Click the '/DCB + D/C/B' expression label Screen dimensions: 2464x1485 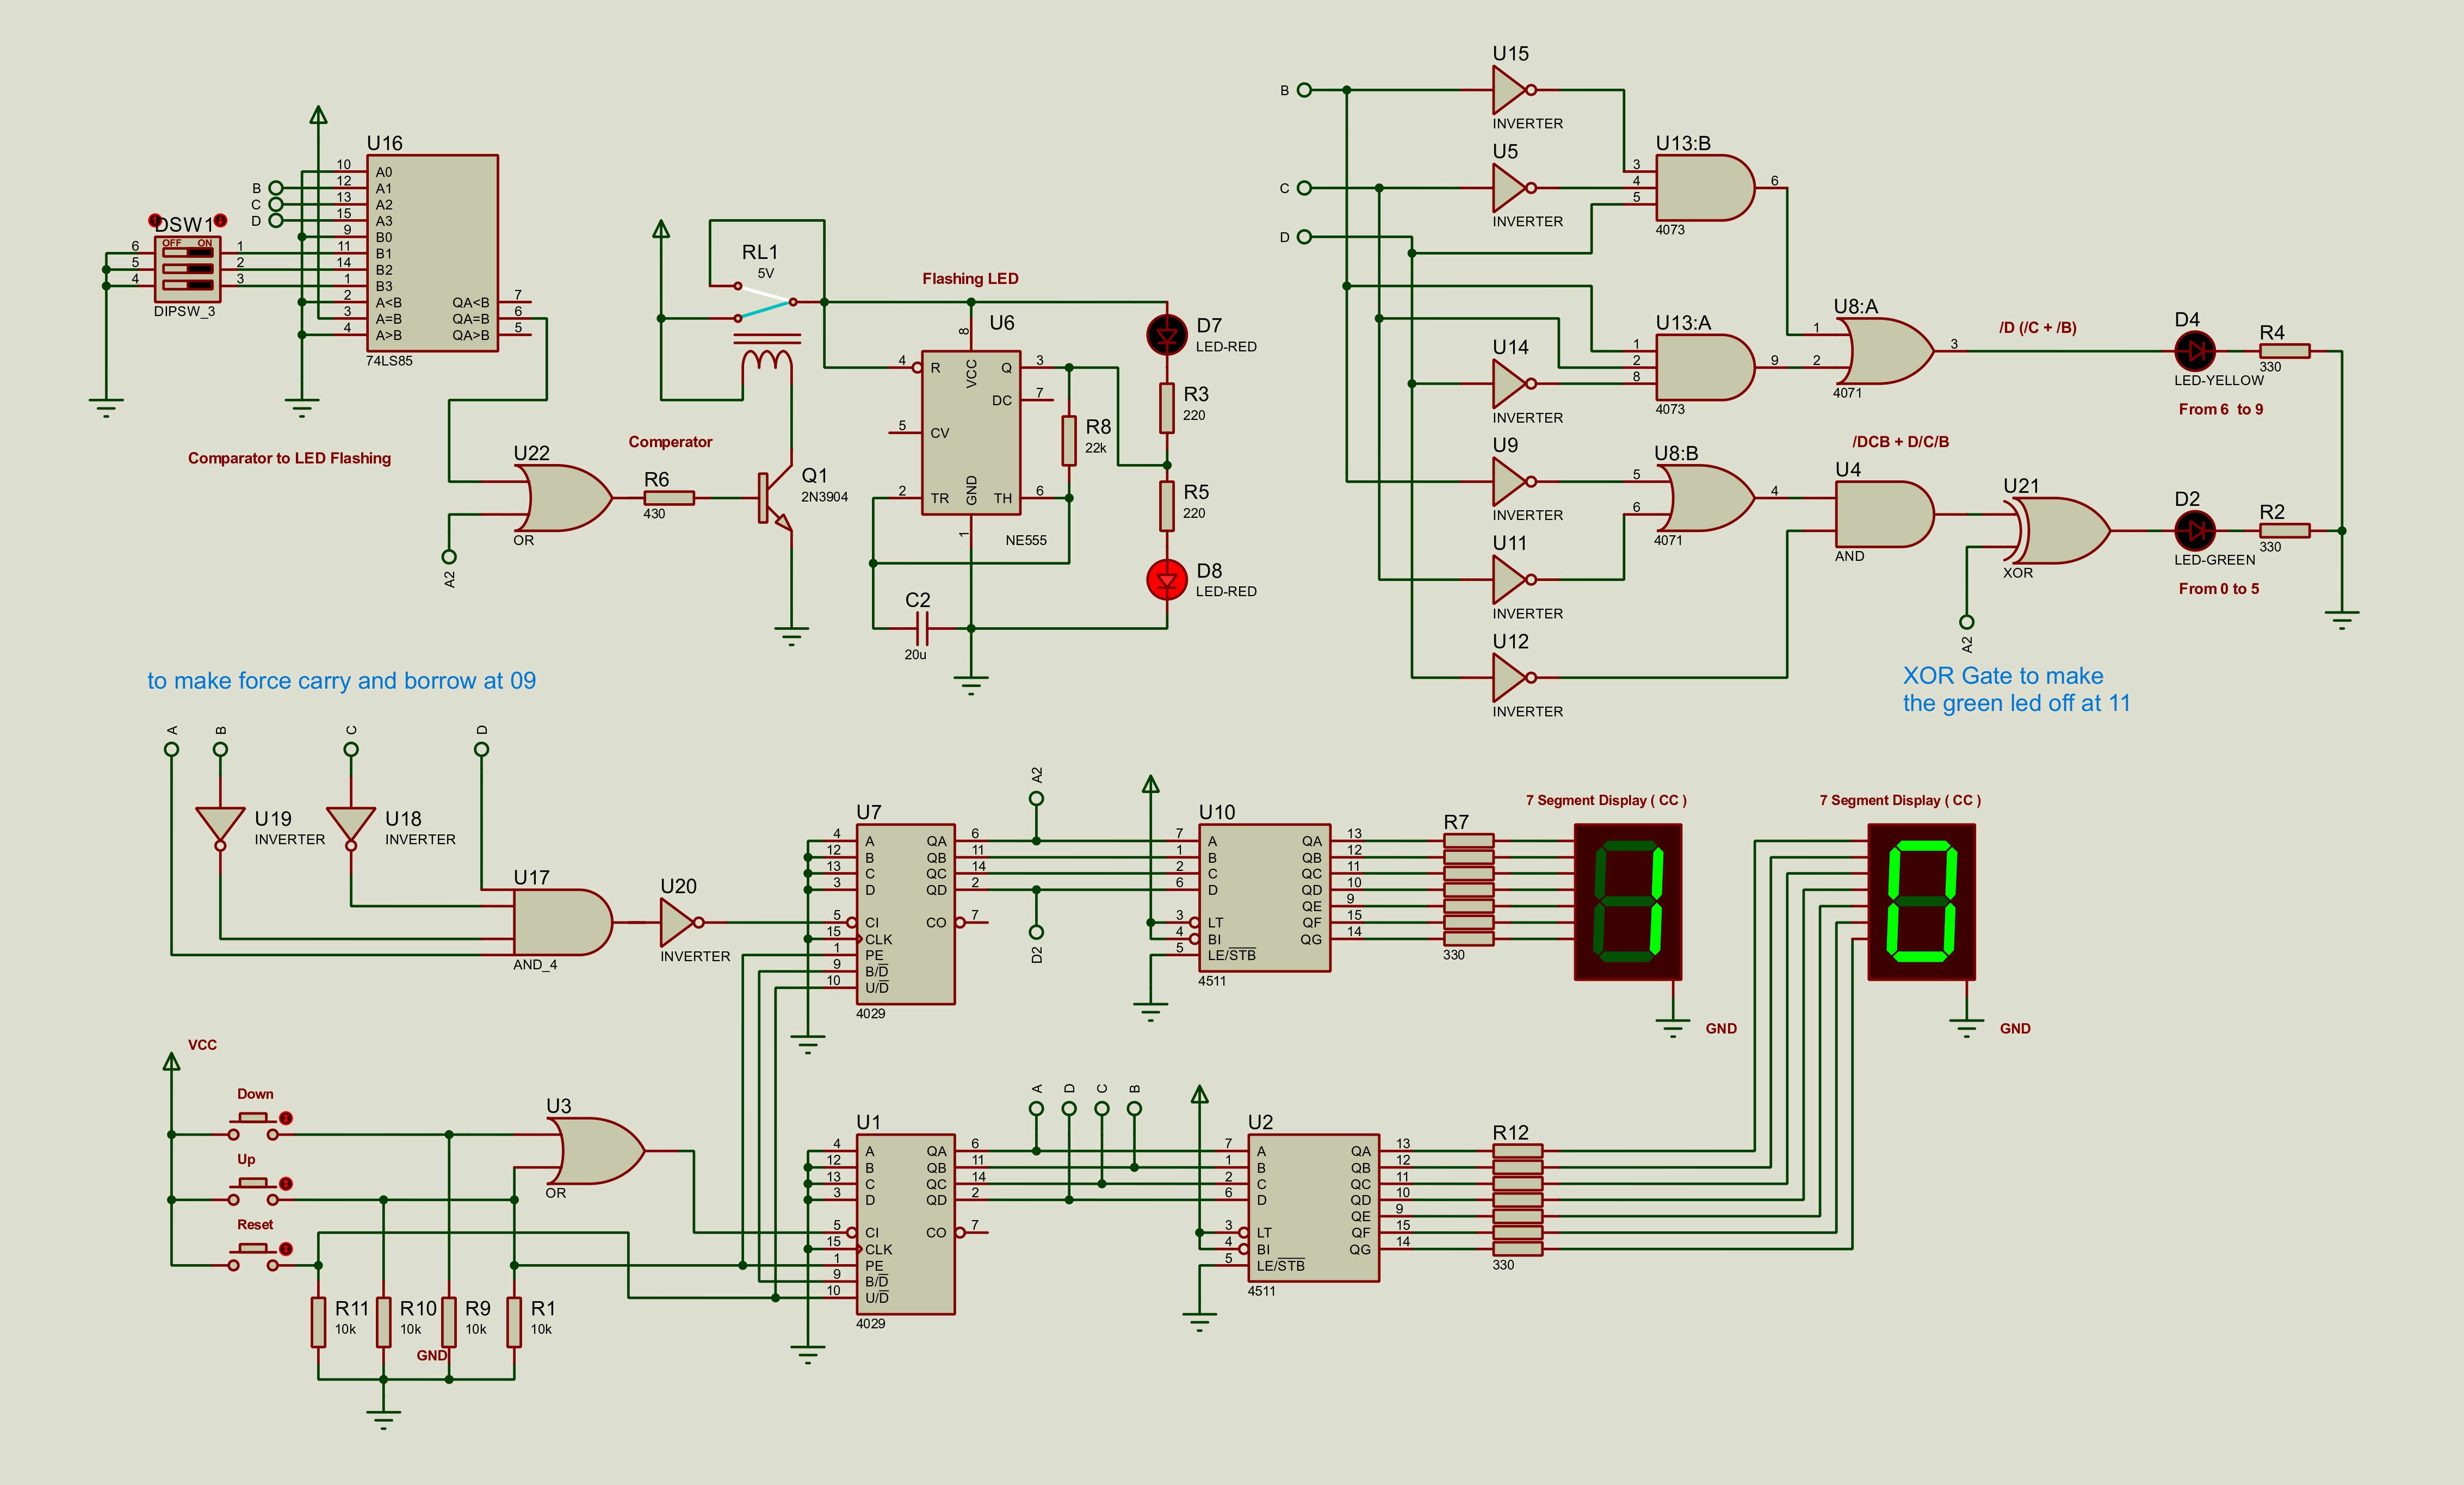(x=1900, y=442)
